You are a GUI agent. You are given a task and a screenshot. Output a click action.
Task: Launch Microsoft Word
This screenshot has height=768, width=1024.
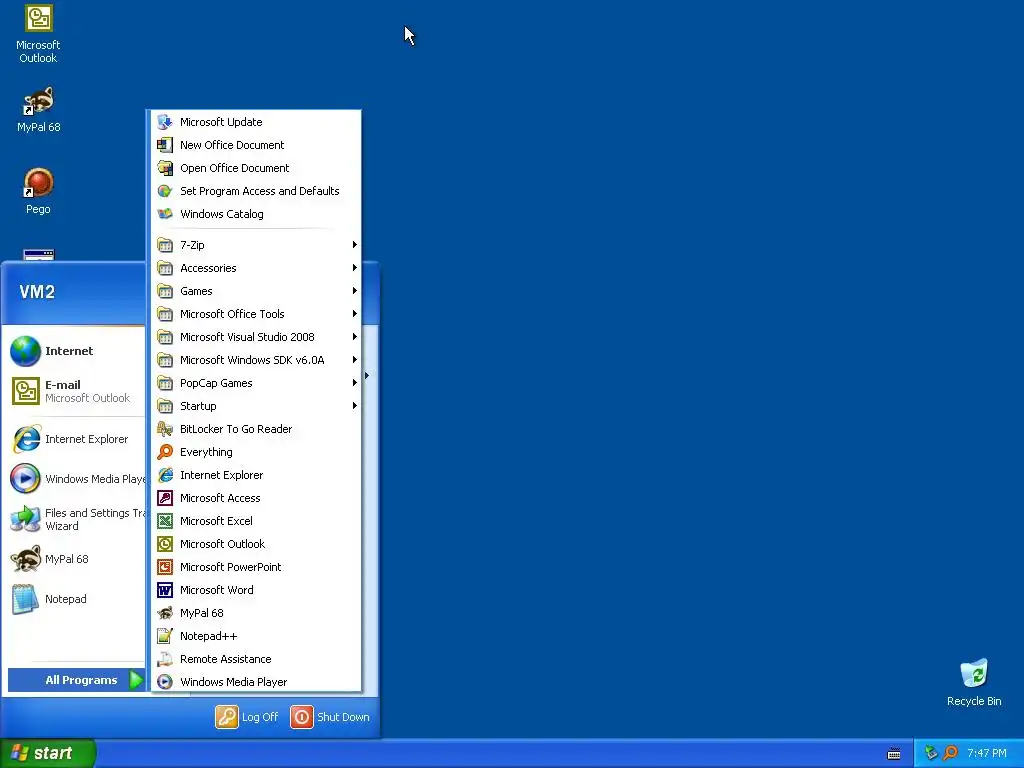click(255, 590)
